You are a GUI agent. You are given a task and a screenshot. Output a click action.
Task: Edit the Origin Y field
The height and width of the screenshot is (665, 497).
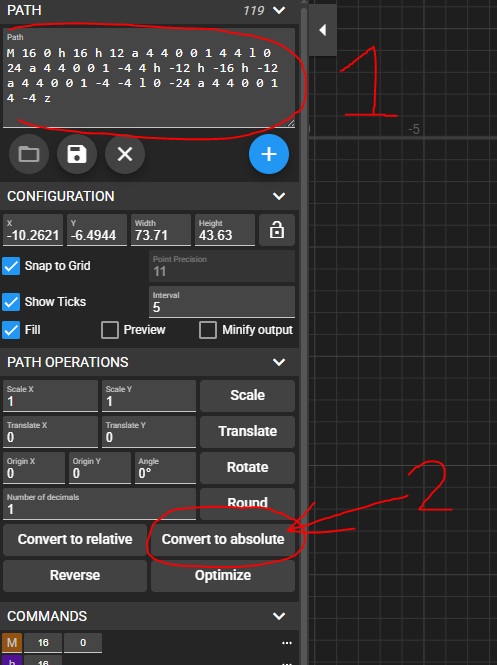[x=100, y=468]
